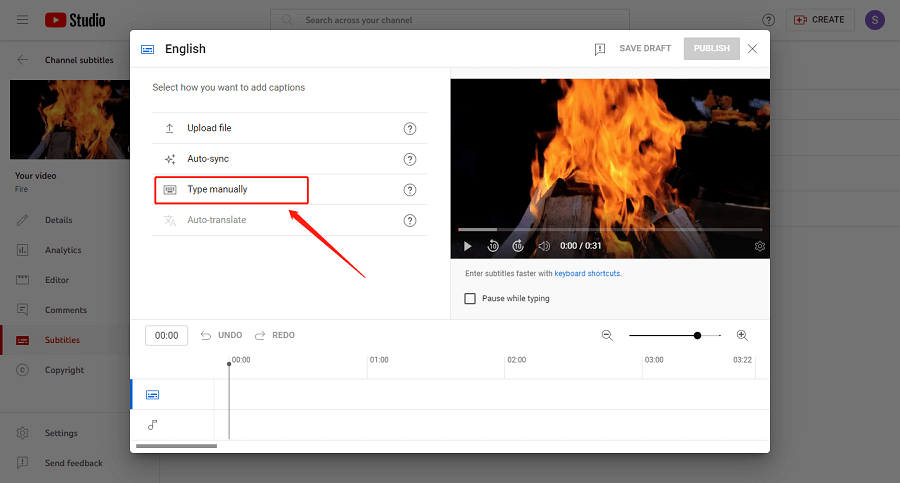Enable Pause while typing checkbox
900x483 pixels.
click(x=470, y=299)
